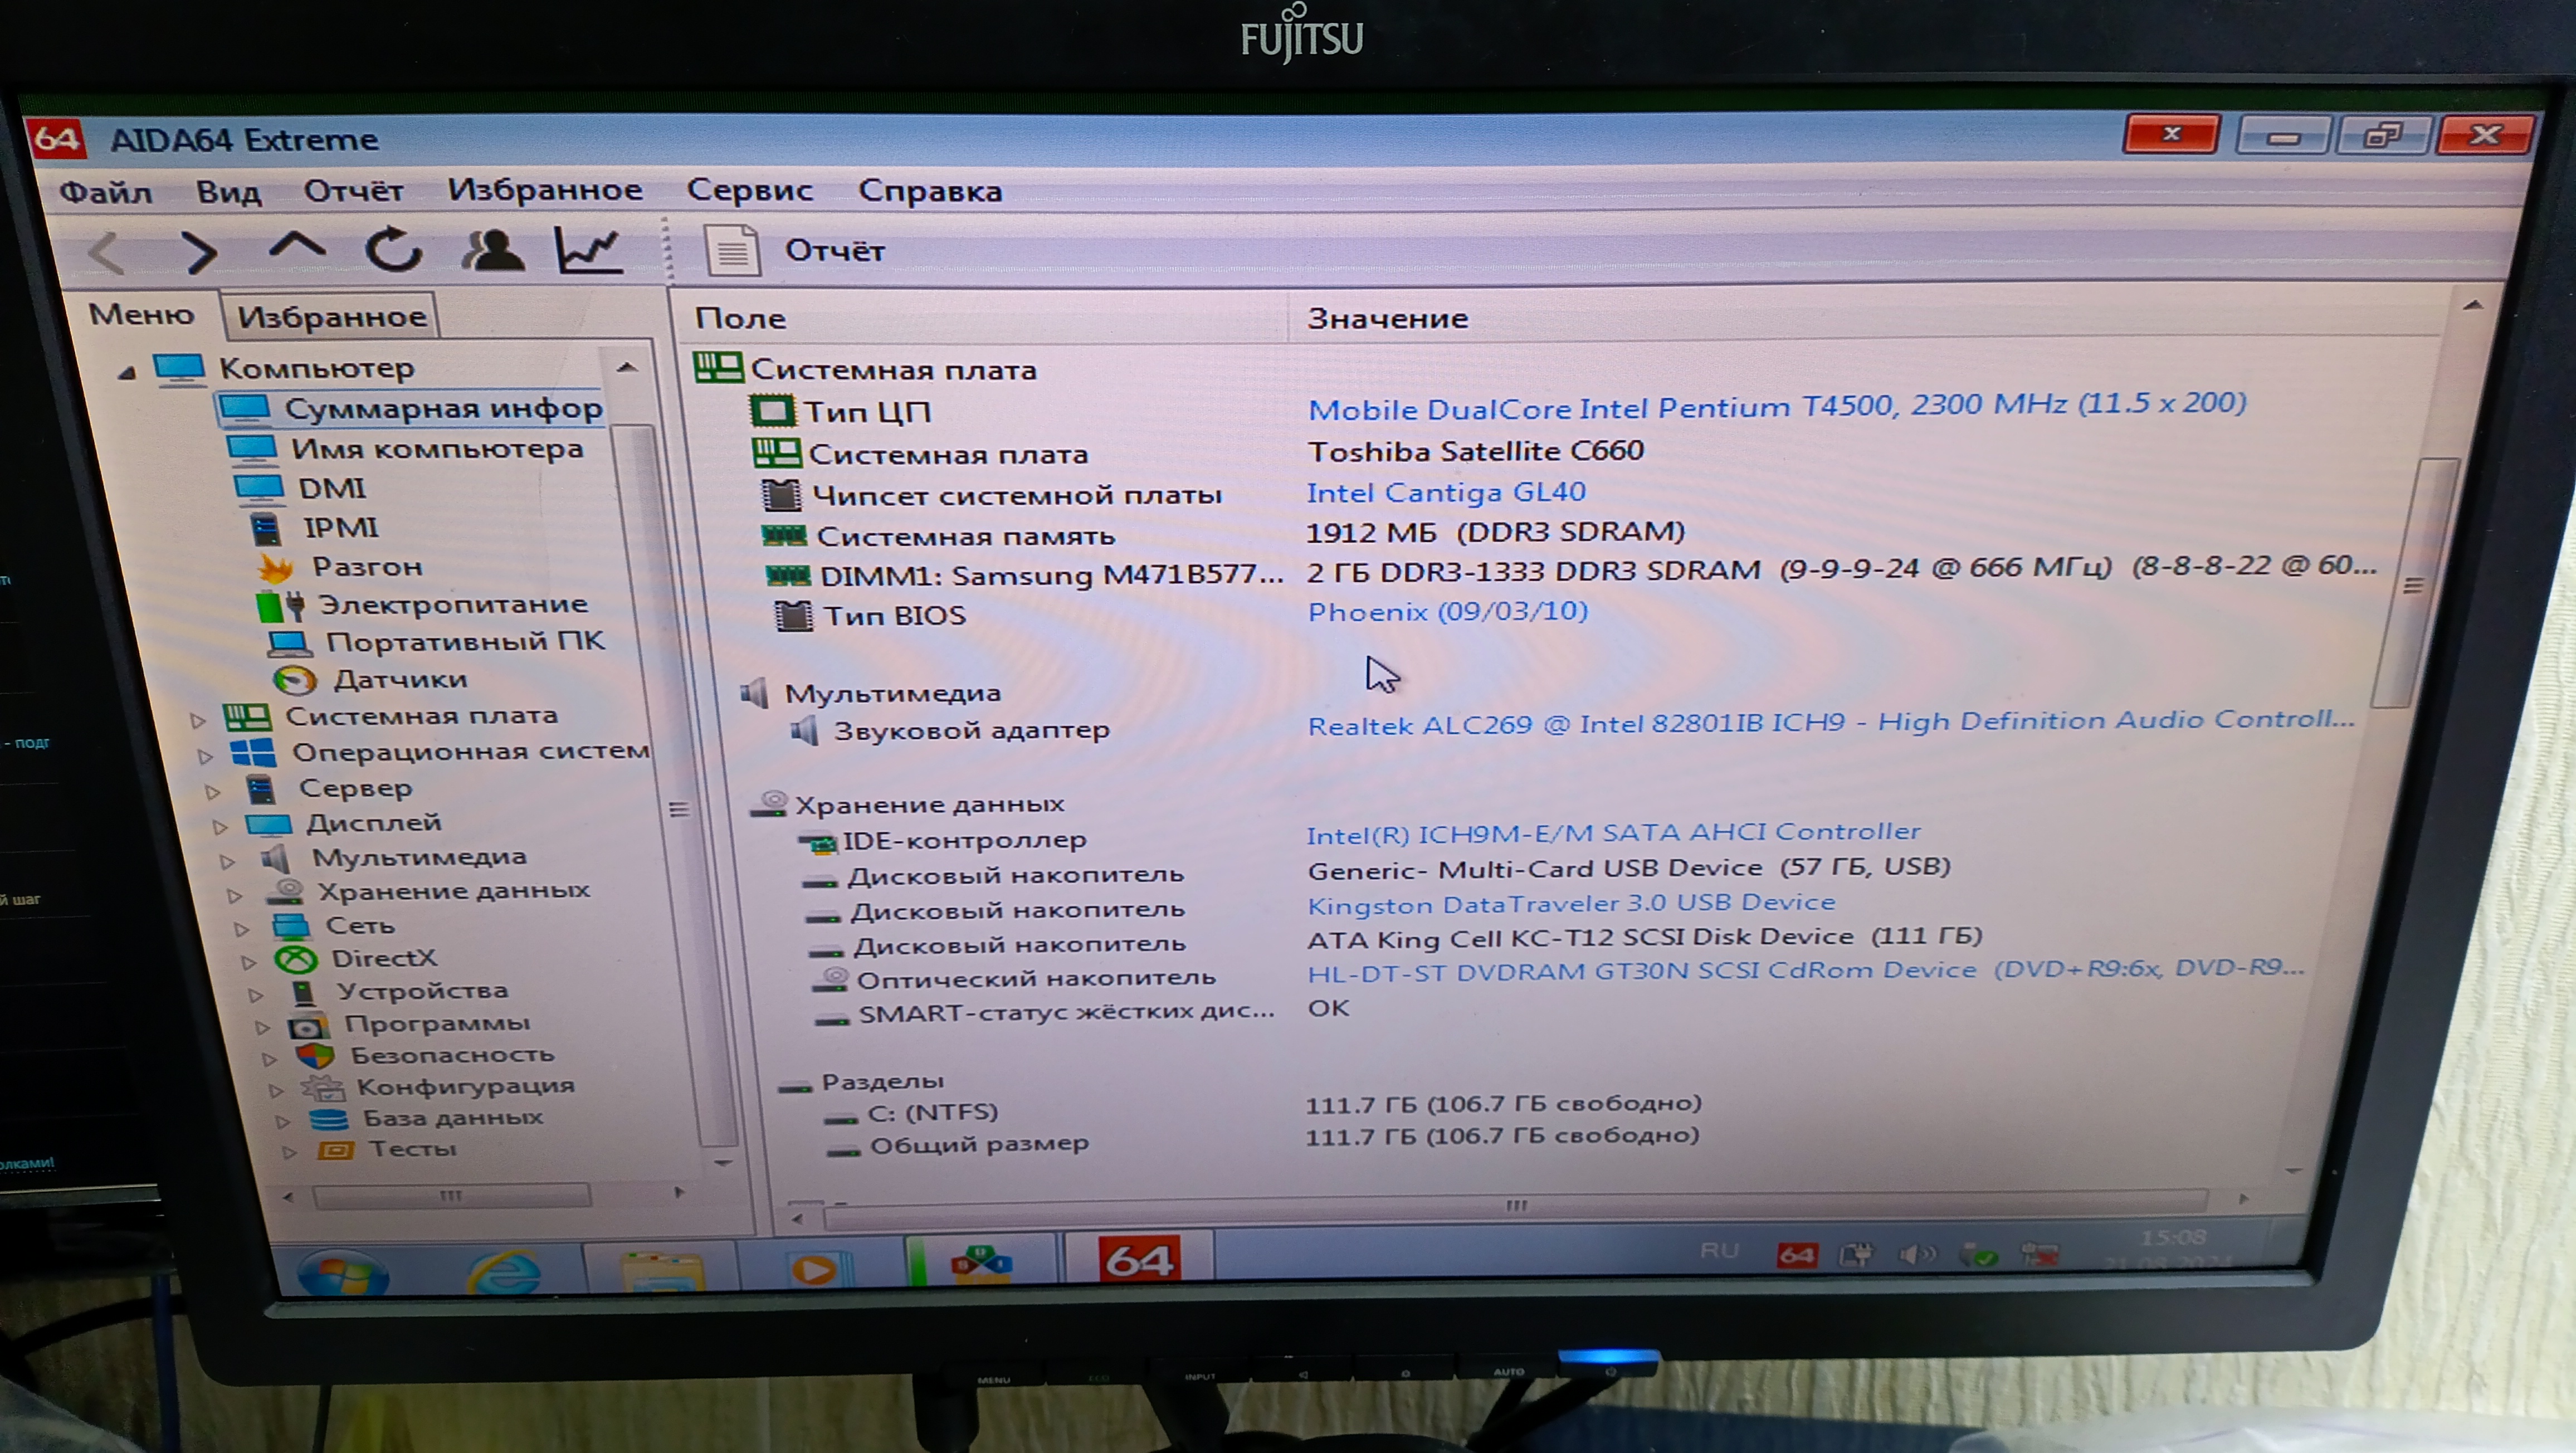Click the Конфигурация tree icon
The height and width of the screenshot is (1453, 2576).
[323, 1087]
